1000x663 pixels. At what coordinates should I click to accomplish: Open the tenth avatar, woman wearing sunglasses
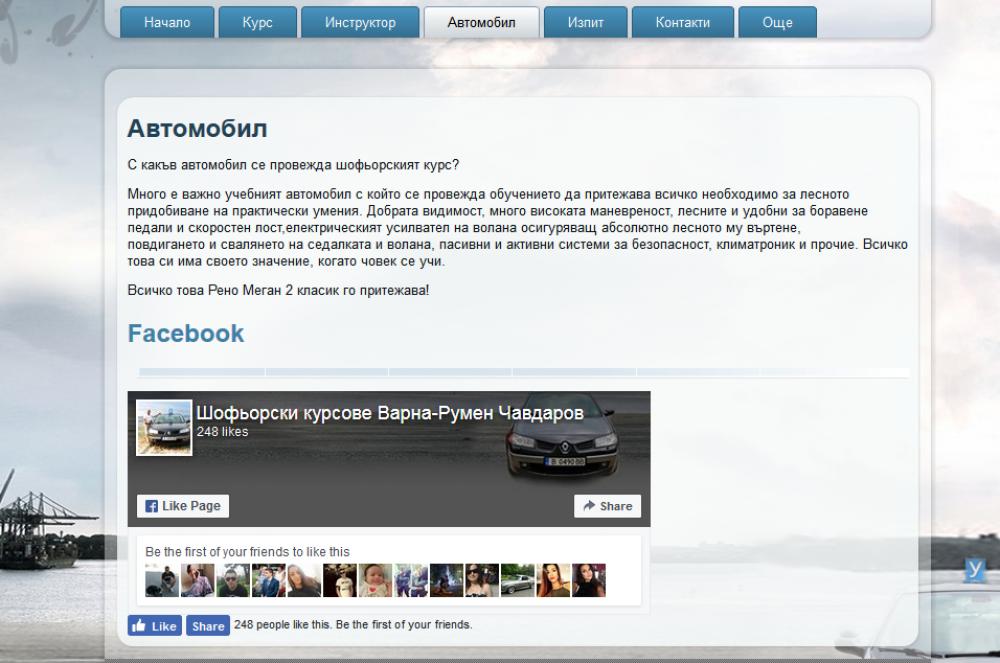(x=482, y=580)
